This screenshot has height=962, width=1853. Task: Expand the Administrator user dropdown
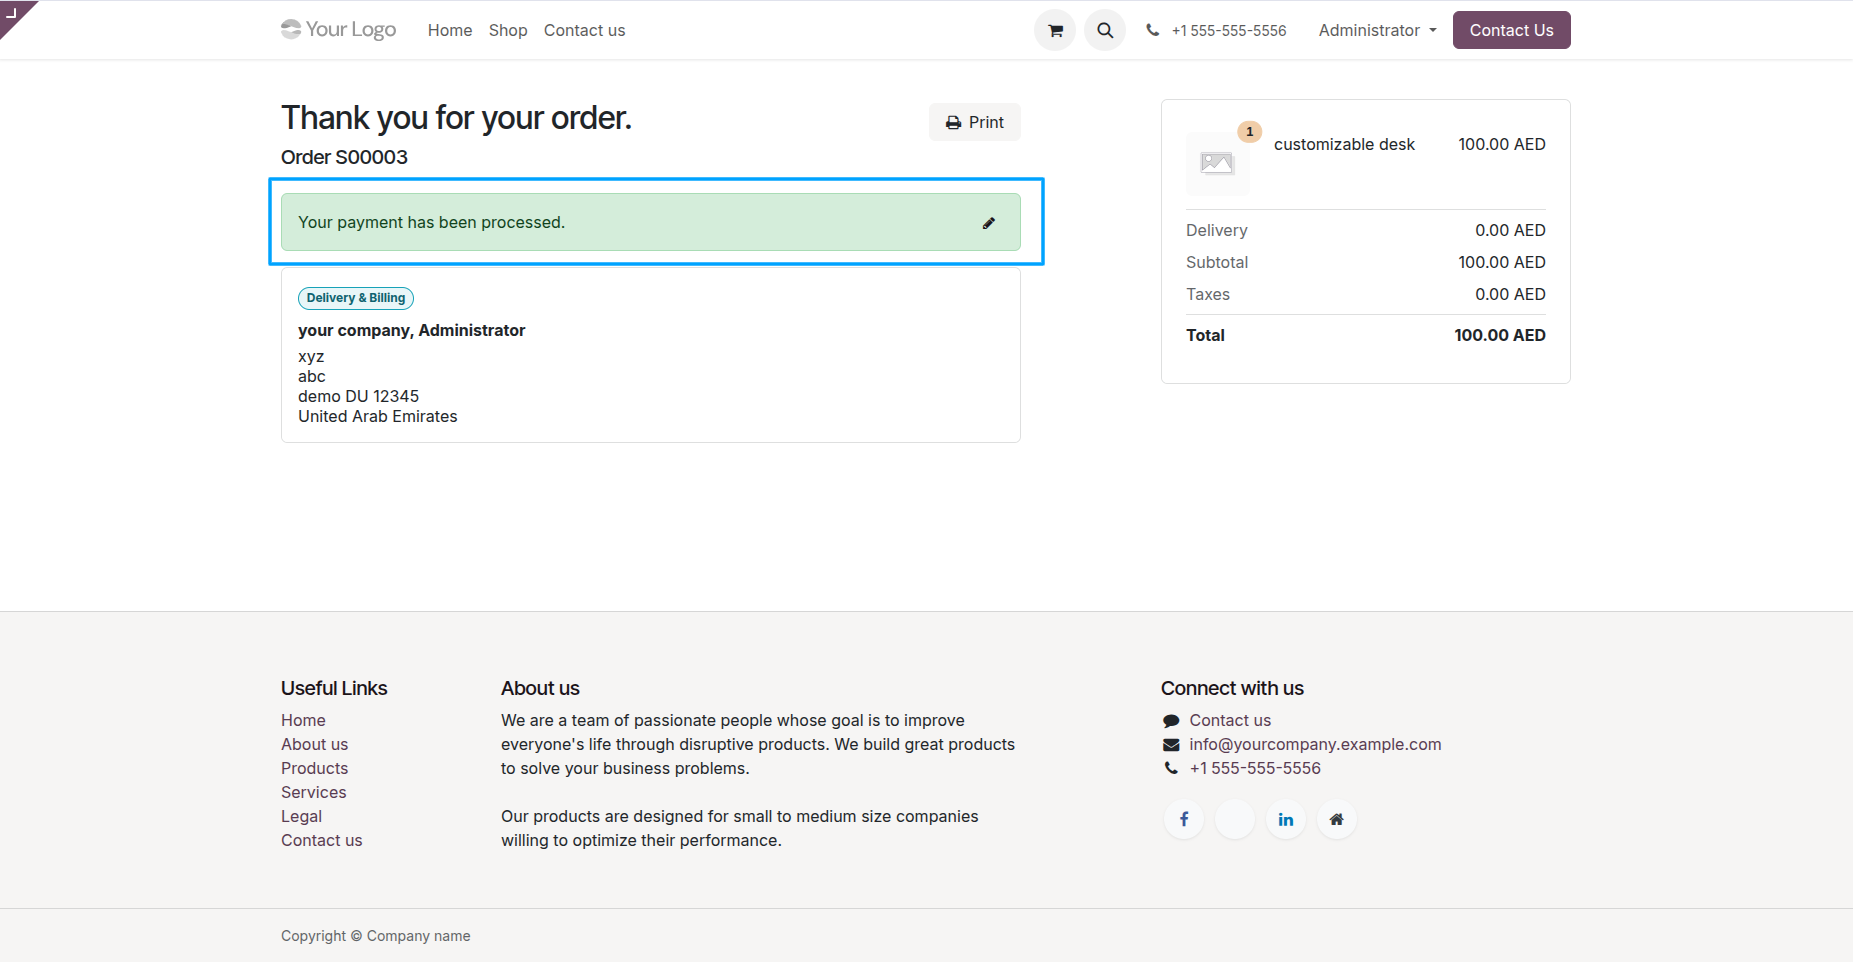pyautogui.click(x=1377, y=30)
